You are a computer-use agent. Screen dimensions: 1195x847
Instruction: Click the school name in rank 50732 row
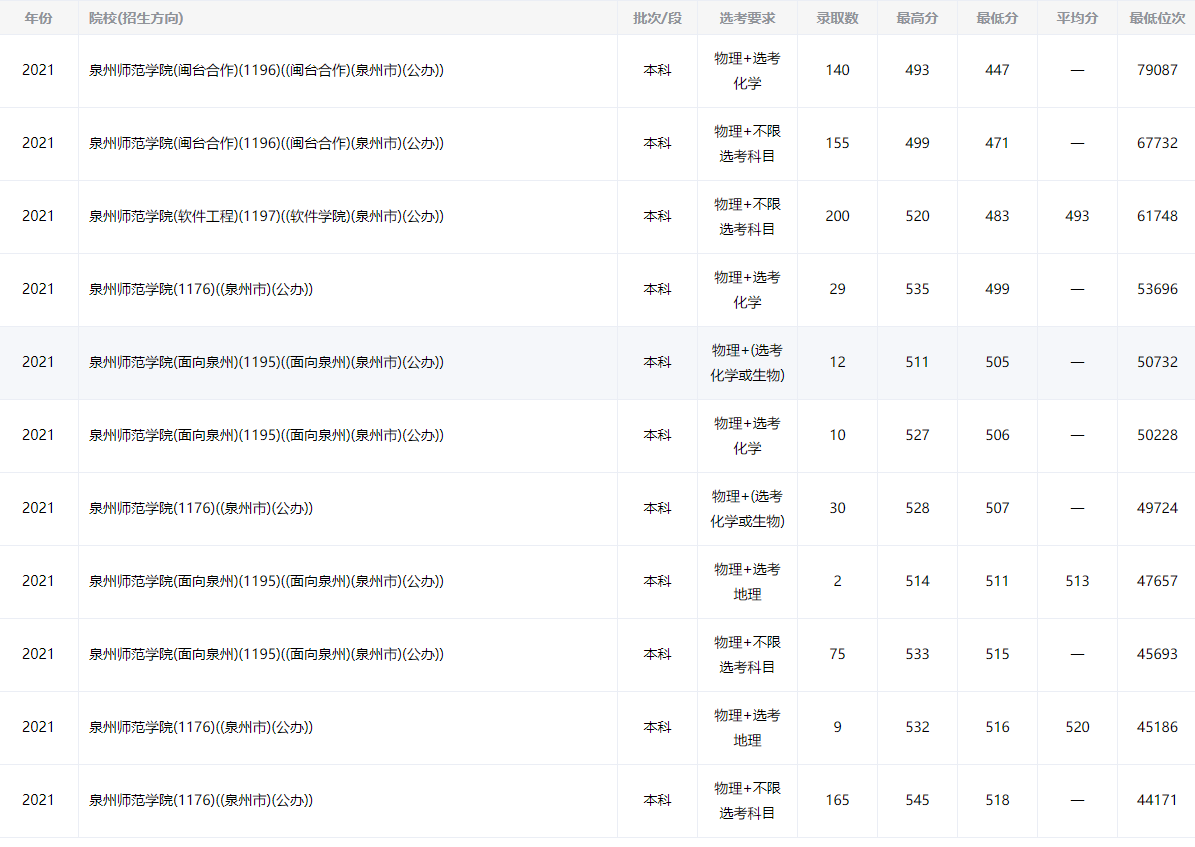(266, 362)
